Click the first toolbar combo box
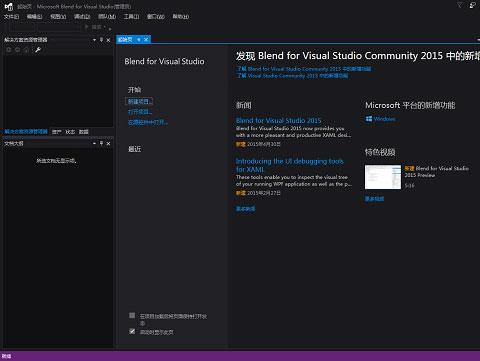 point(22,27)
